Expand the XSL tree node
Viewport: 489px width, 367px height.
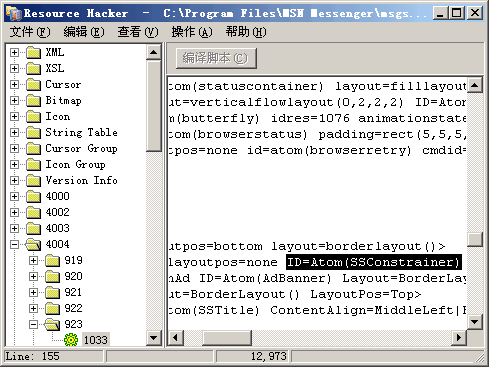14,69
